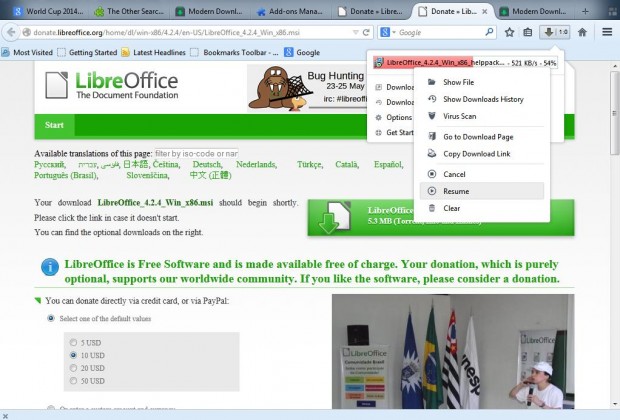Switch to the last Modern Download tab
The width and height of the screenshot is (620, 420).
[x=534, y=11]
